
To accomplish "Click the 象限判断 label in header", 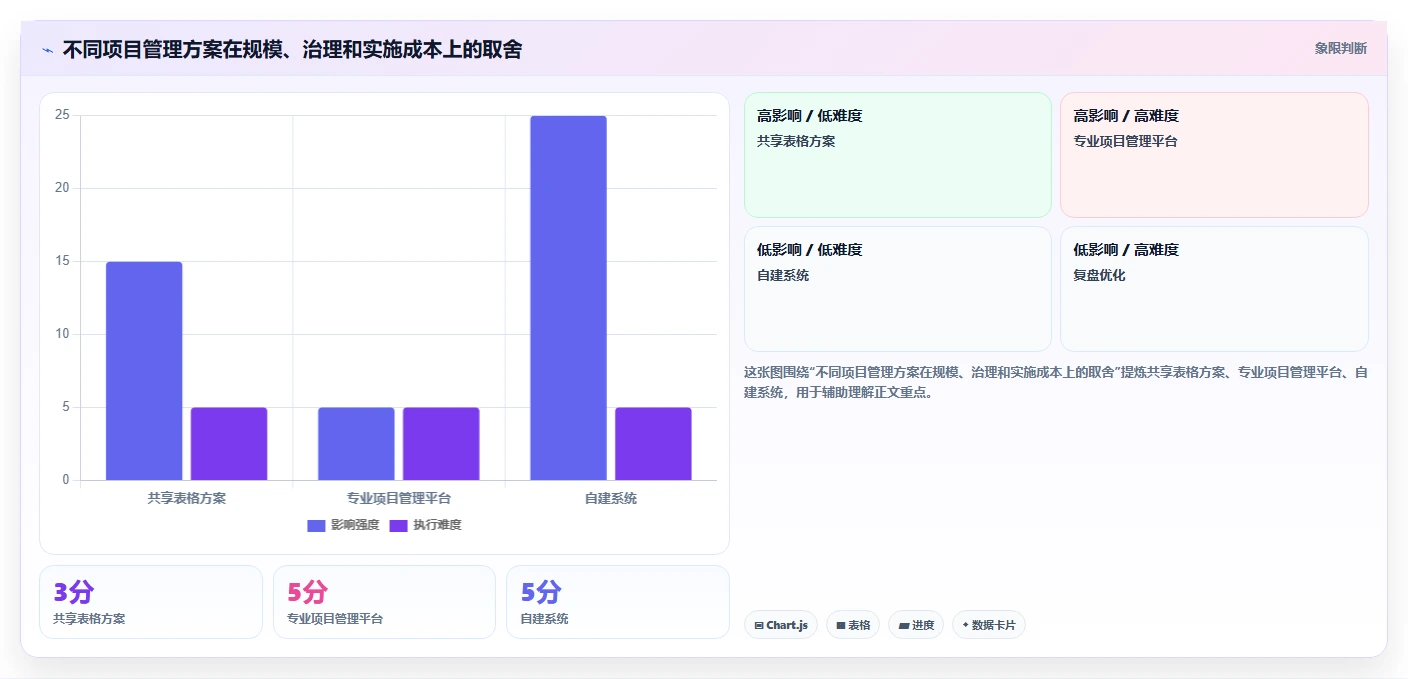I will tap(1340, 48).
